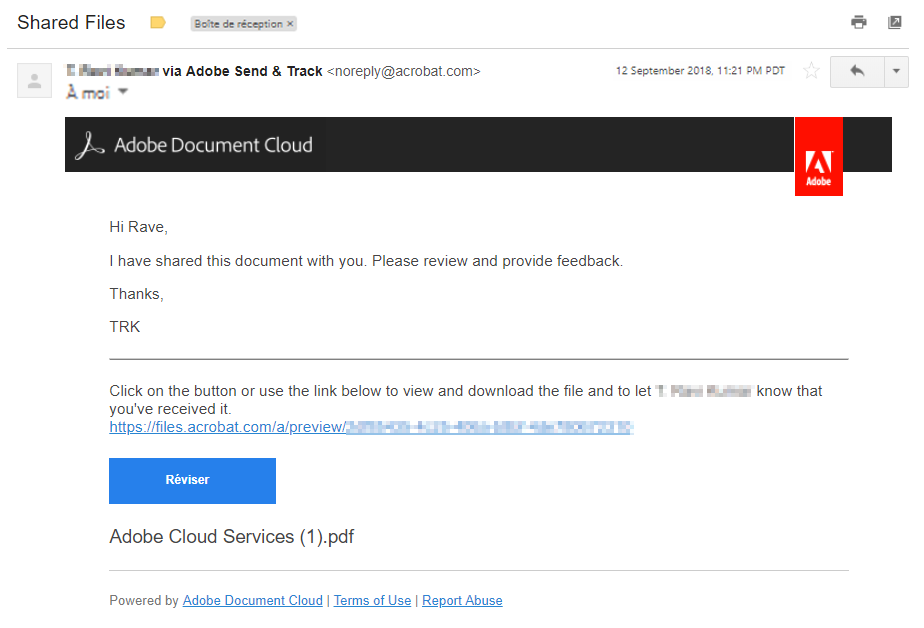Open the more reply options dropdown

pyautogui.click(x=895, y=72)
